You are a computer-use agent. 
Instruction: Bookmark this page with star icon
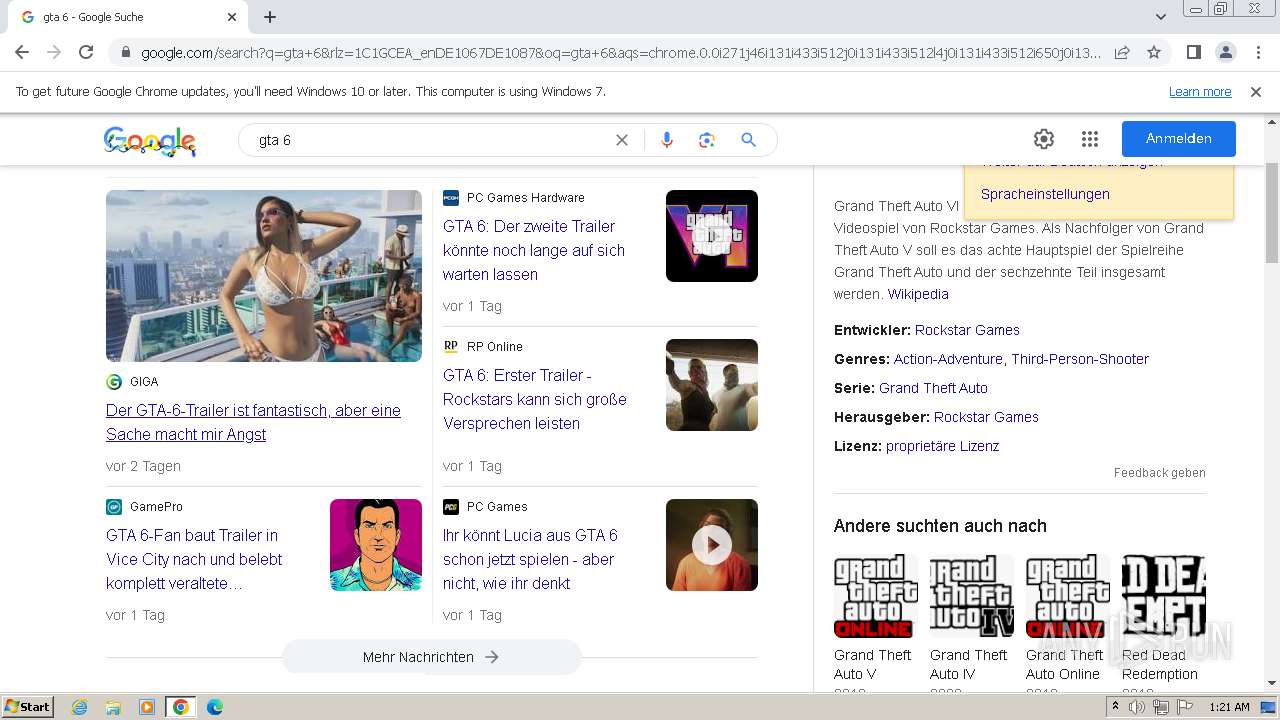1154,52
